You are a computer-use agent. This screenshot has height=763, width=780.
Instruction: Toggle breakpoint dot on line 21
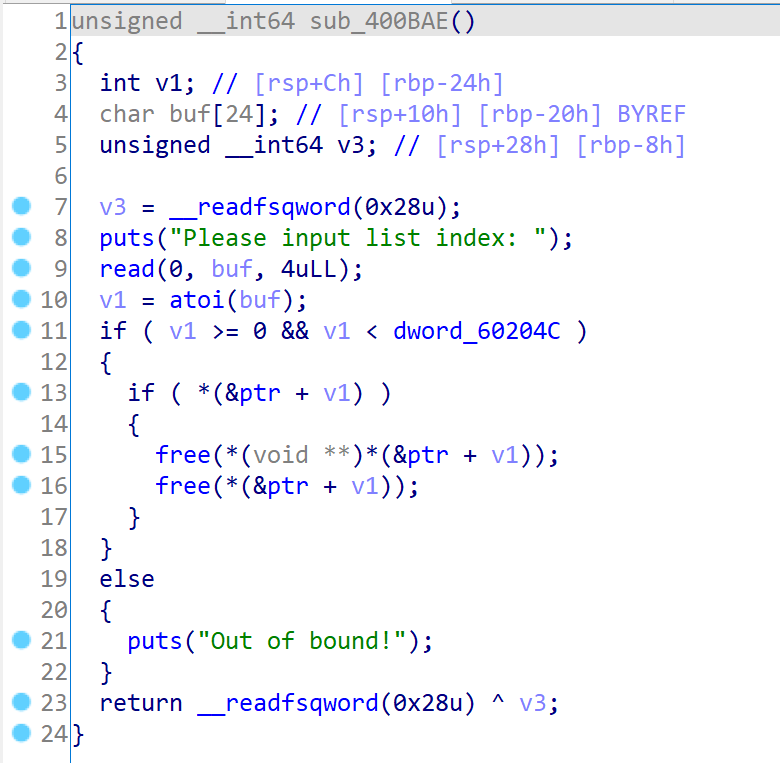(21, 640)
